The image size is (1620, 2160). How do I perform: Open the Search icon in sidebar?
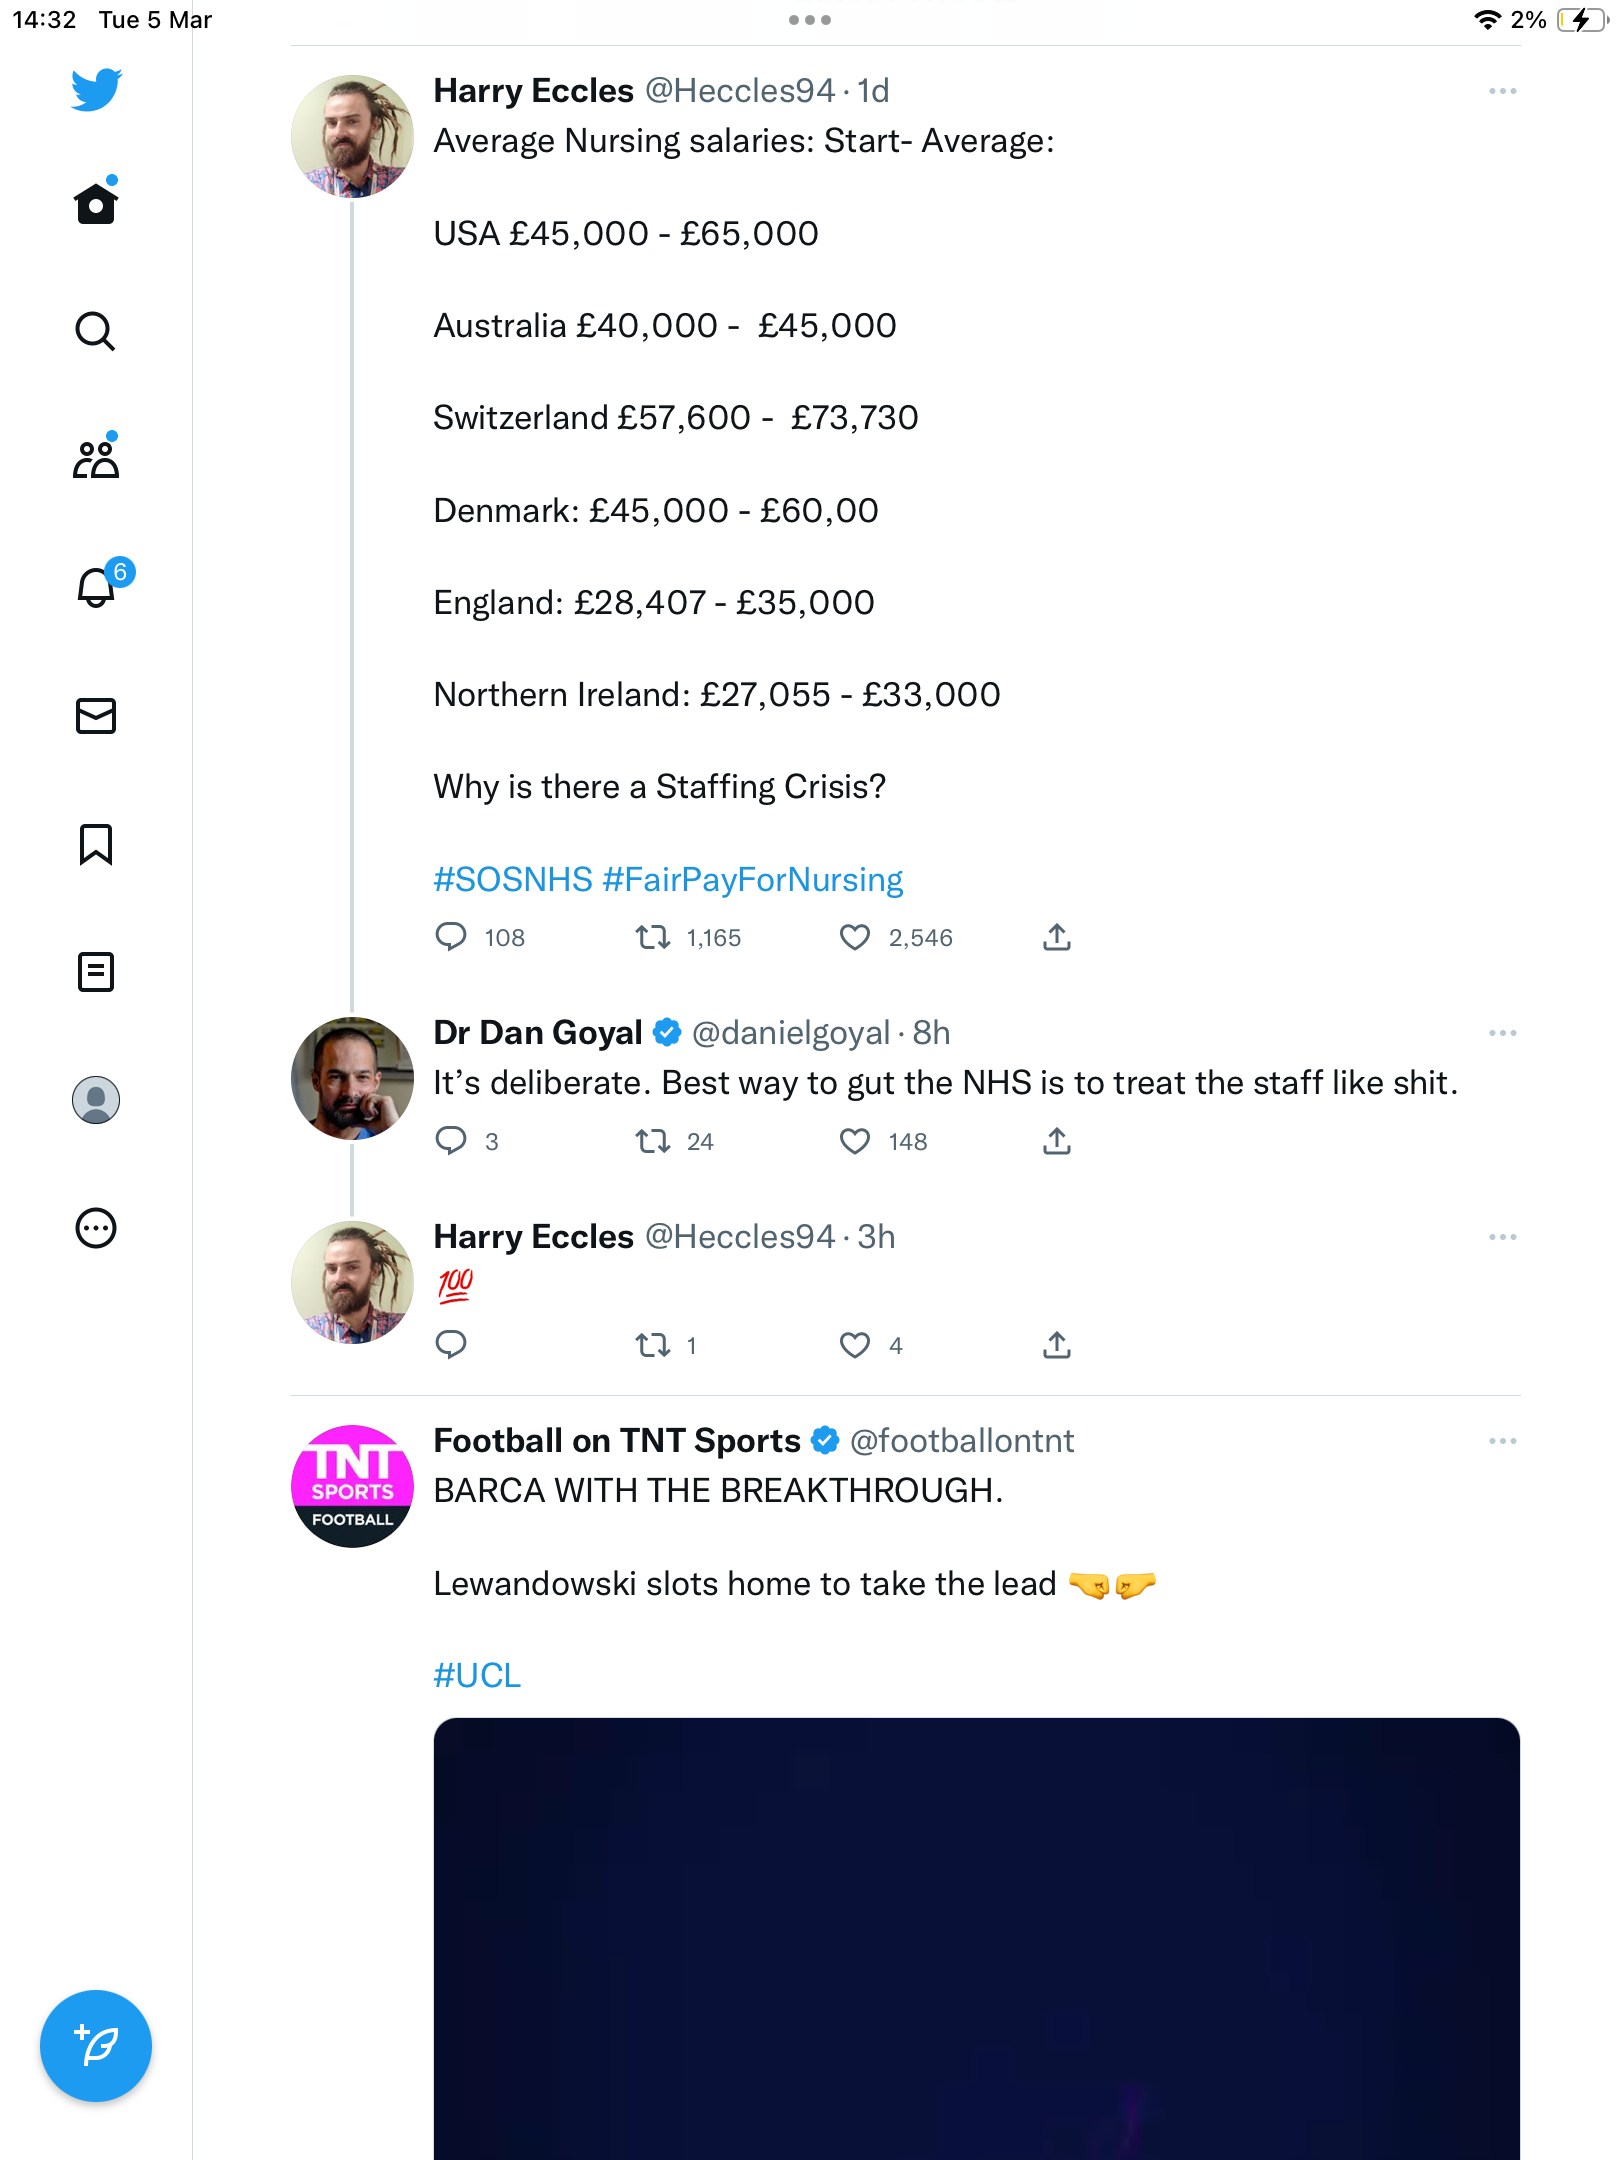tap(96, 331)
